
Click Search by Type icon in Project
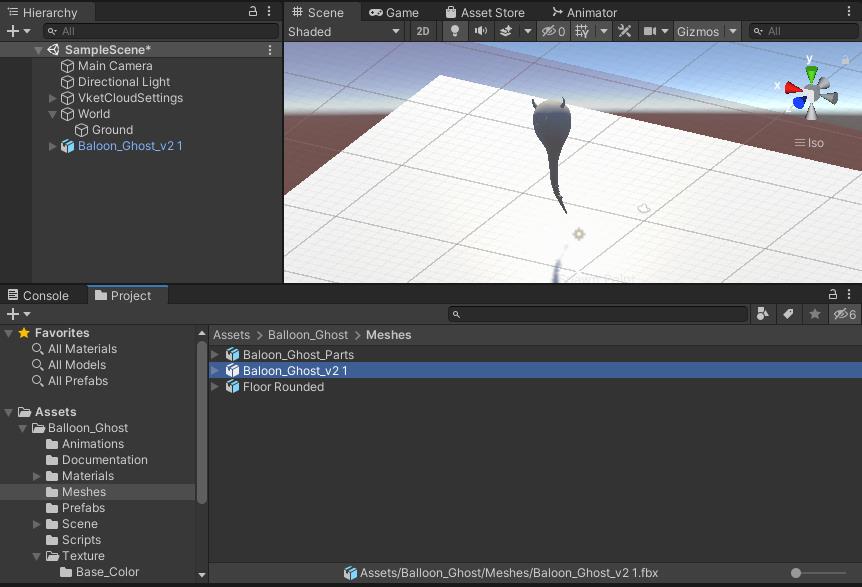[763, 314]
